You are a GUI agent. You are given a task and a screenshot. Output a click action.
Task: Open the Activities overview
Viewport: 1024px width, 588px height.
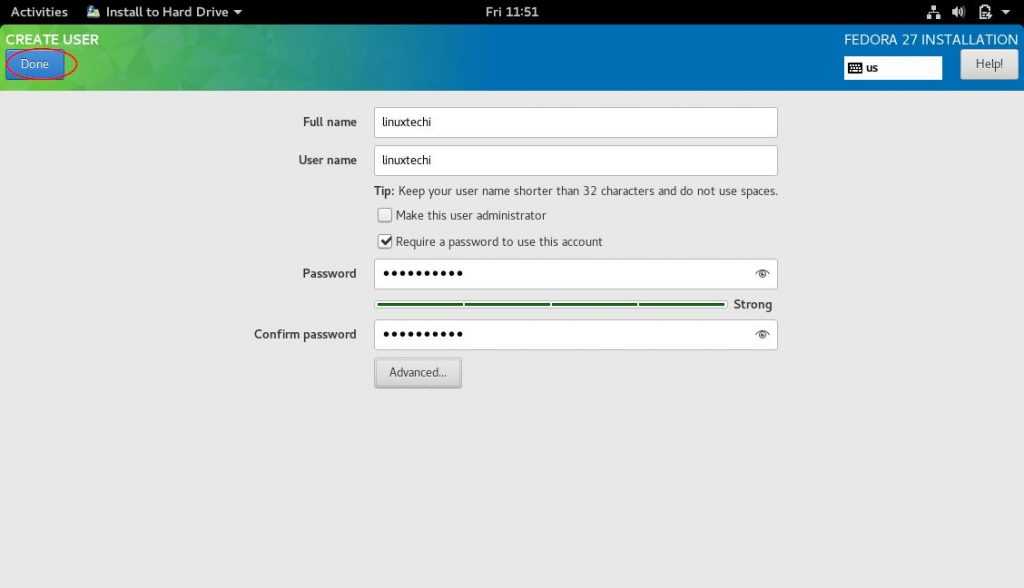39,12
